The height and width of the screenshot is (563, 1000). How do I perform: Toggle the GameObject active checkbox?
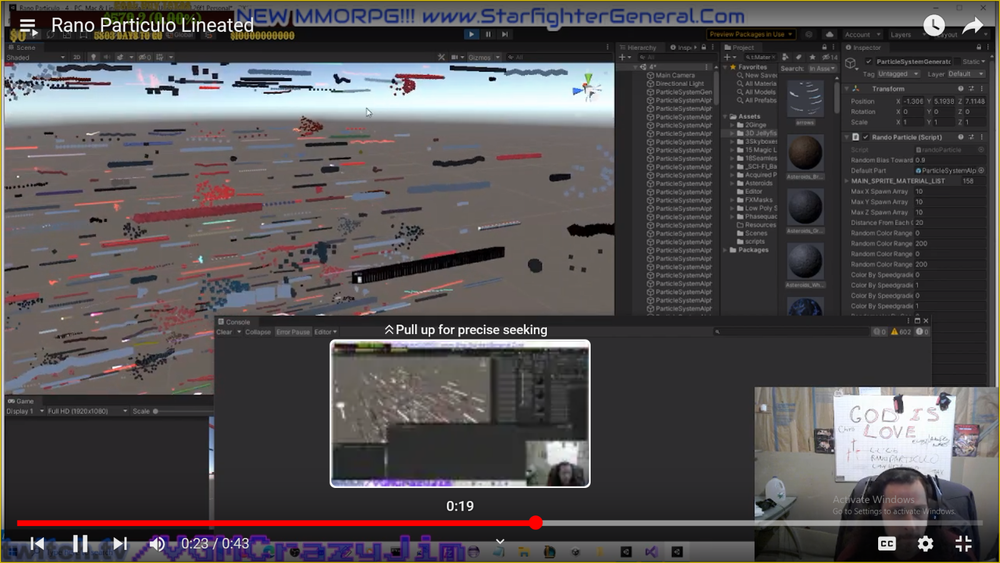coord(868,61)
